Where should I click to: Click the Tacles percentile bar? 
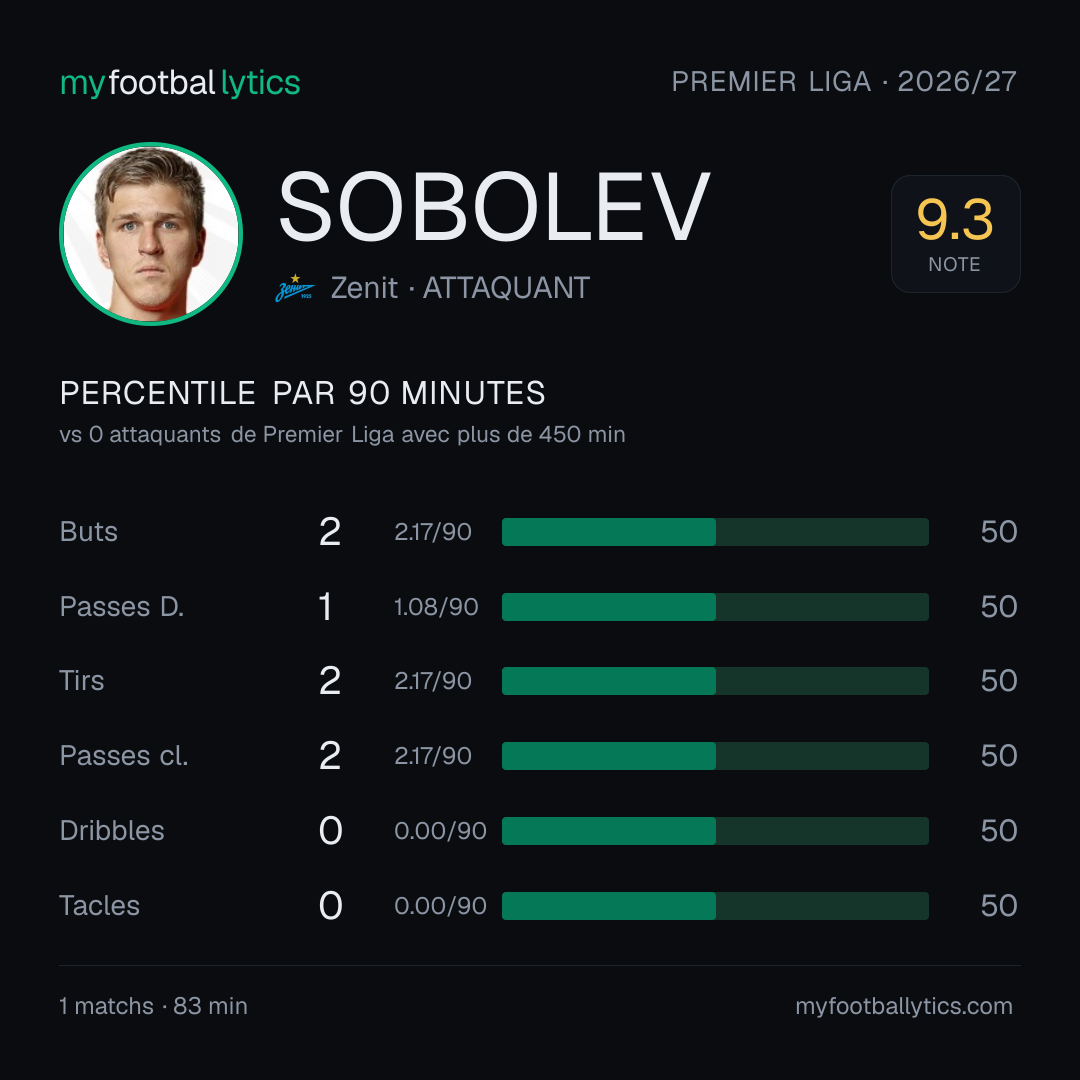tap(715, 906)
